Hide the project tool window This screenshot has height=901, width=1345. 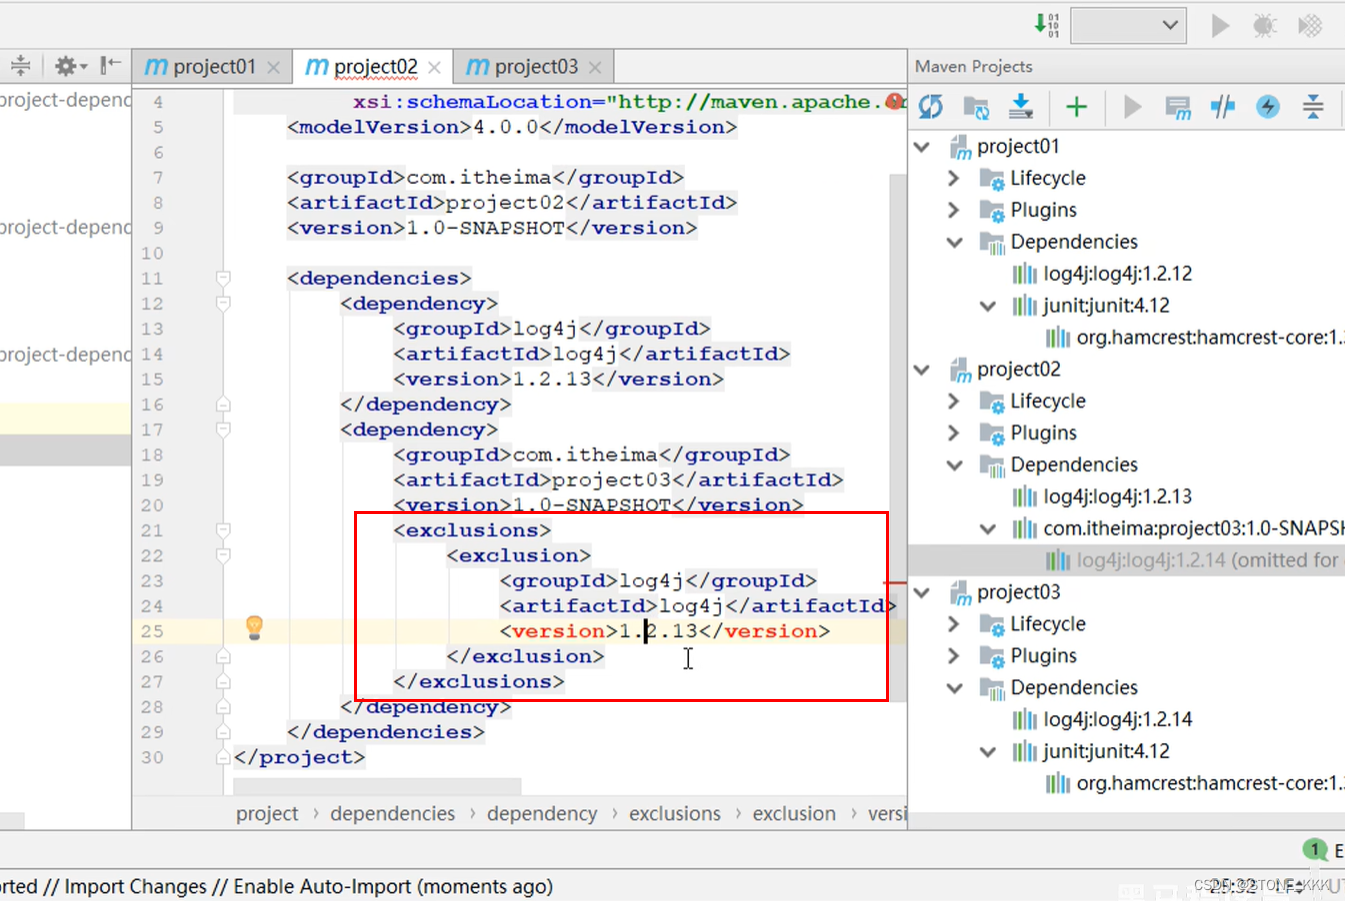[110, 65]
